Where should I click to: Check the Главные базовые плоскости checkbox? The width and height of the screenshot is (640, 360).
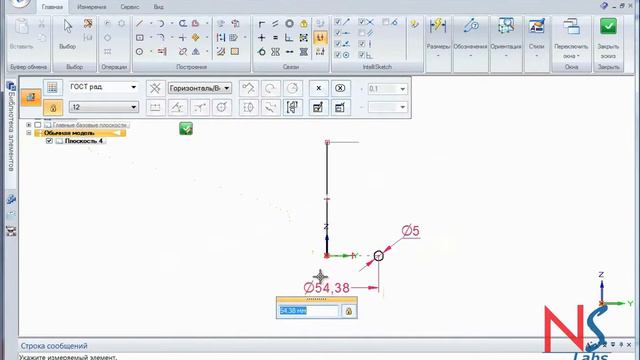pyautogui.click(x=38, y=125)
